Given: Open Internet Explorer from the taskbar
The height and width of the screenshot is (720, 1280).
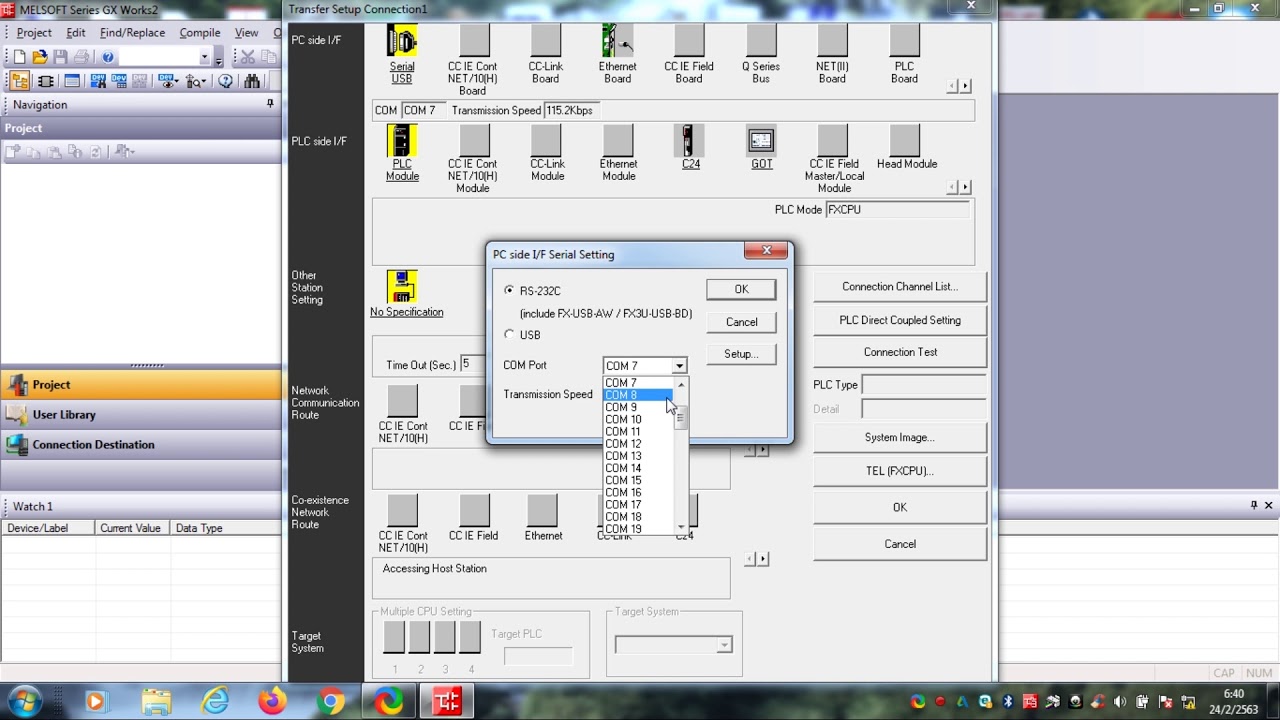Looking at the screenshot, I should tap(214, 701).
